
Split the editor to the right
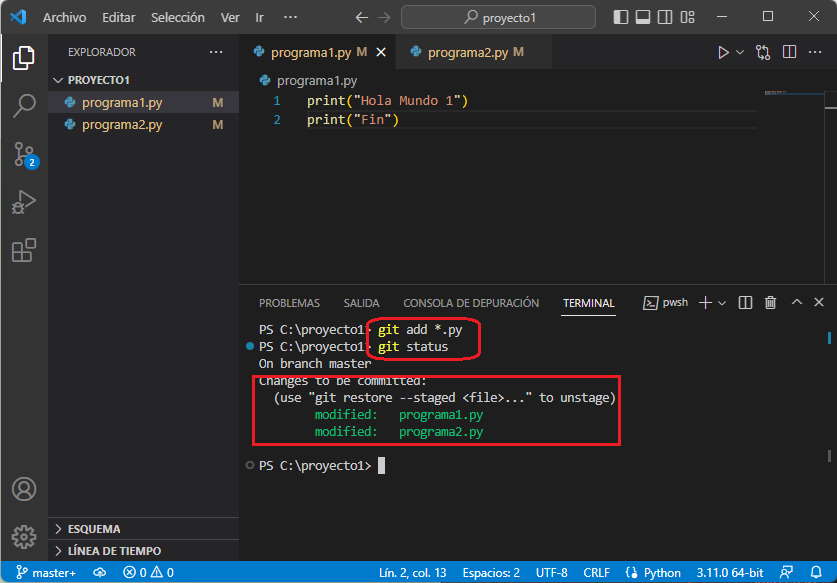coord(789,52)
